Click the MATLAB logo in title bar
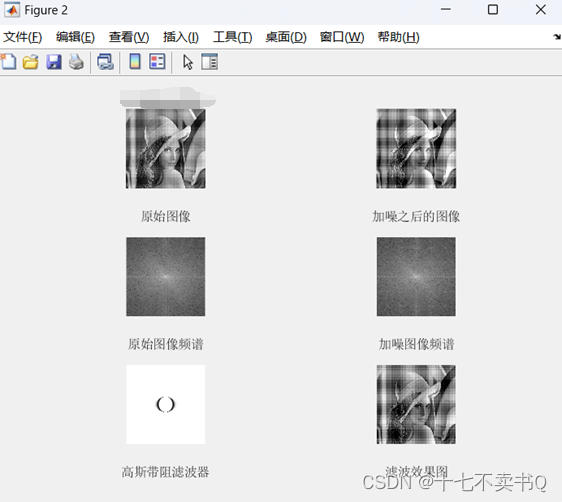Image resolution: width=562 pixels, height=502 pixels. (12, 10)
